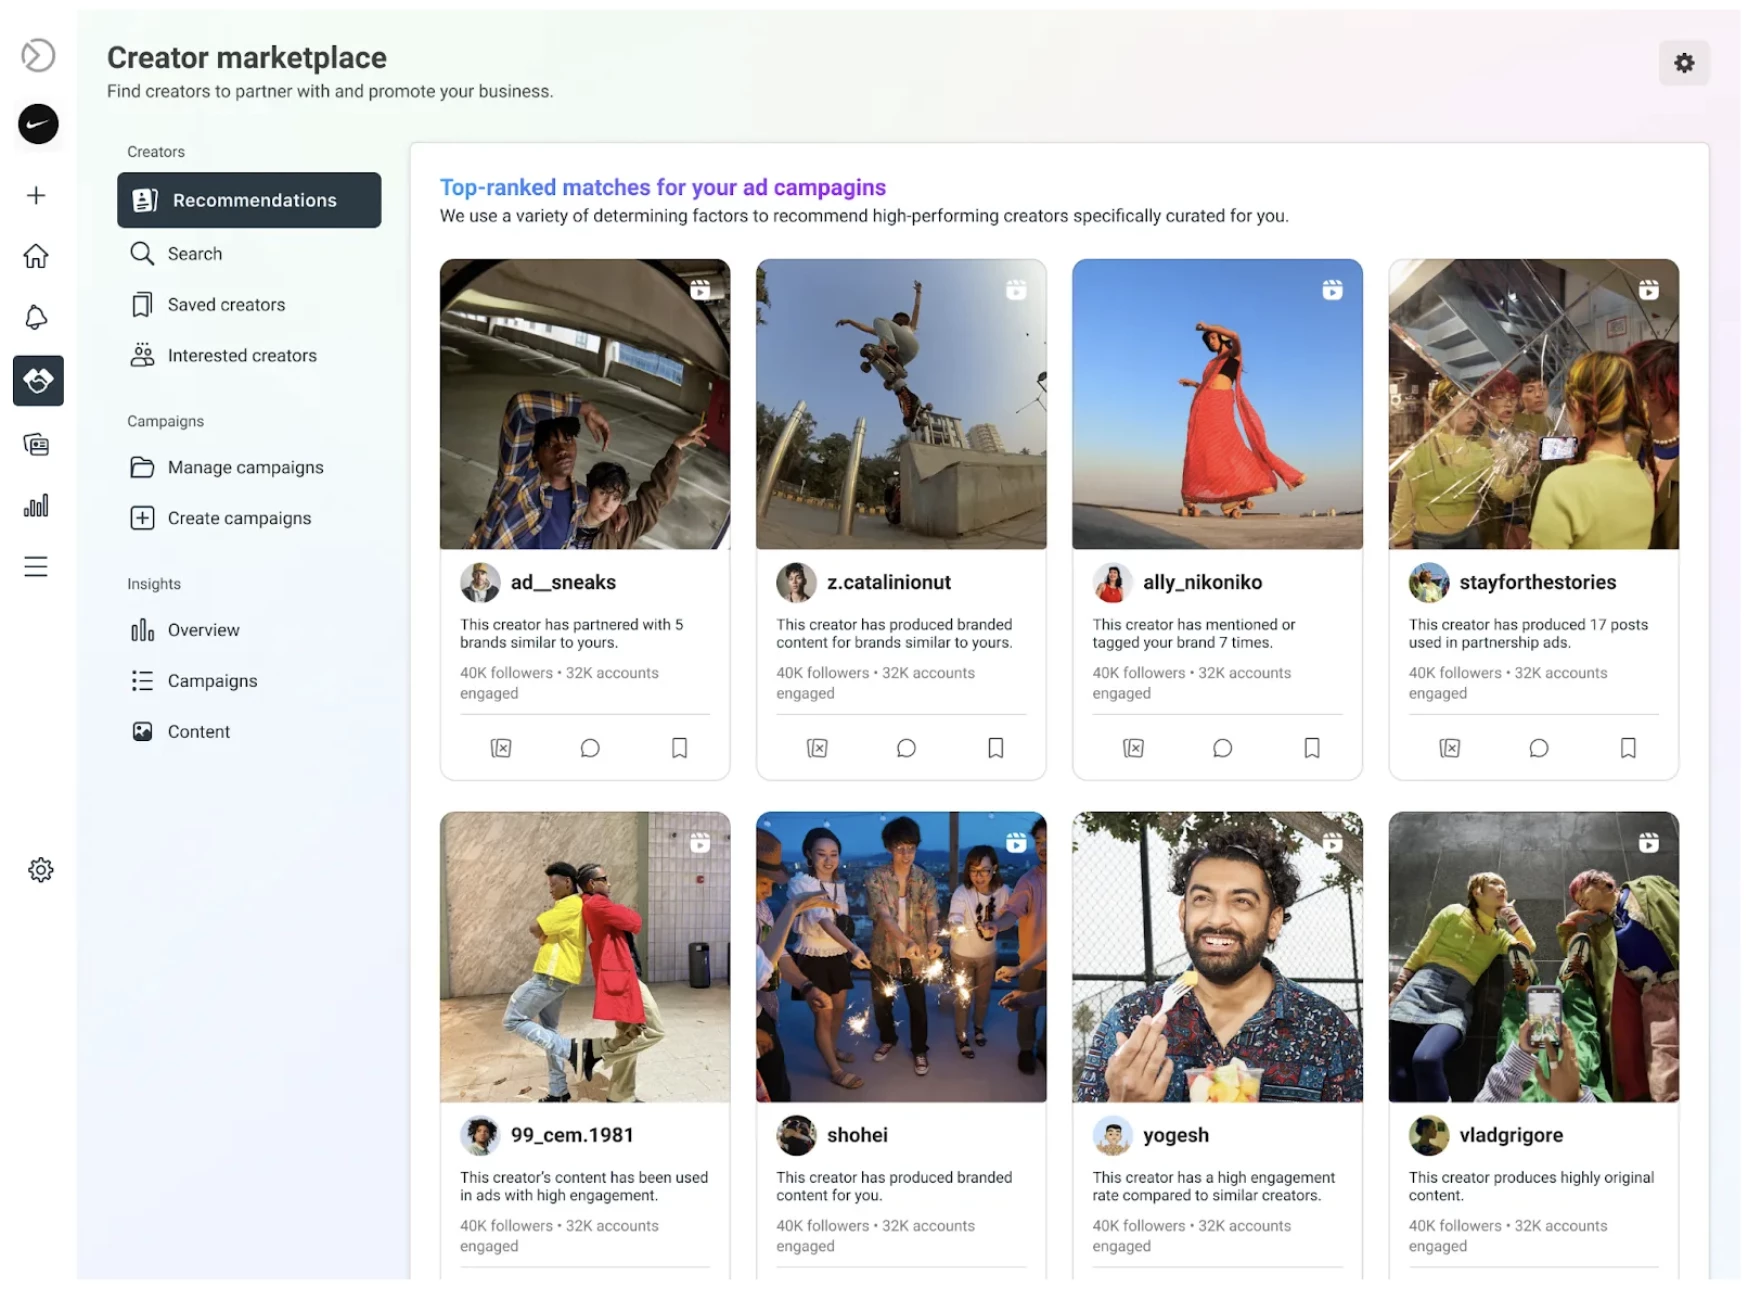Click the plus create icon in left rail
1750x1296 pixels.
36,195
